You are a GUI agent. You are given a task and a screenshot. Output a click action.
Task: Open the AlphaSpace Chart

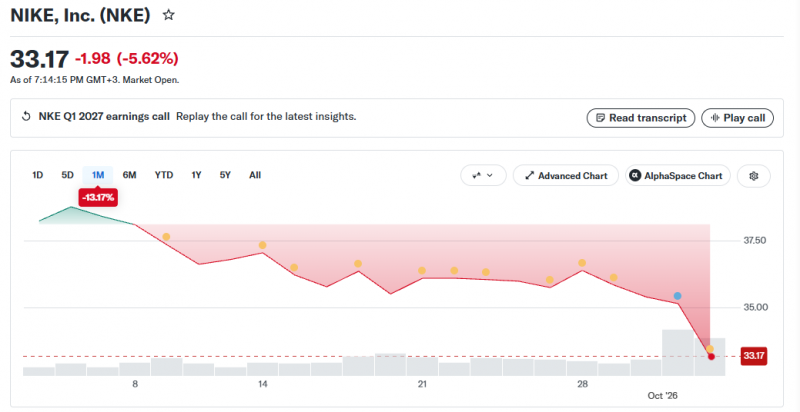click(678, 176)
